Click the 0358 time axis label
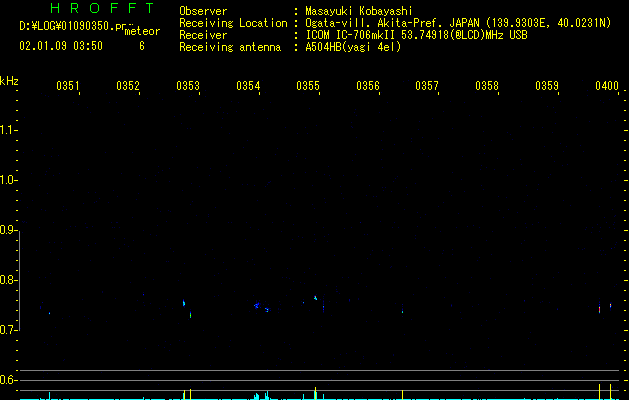The image size is (629, 400). [487, 86]
